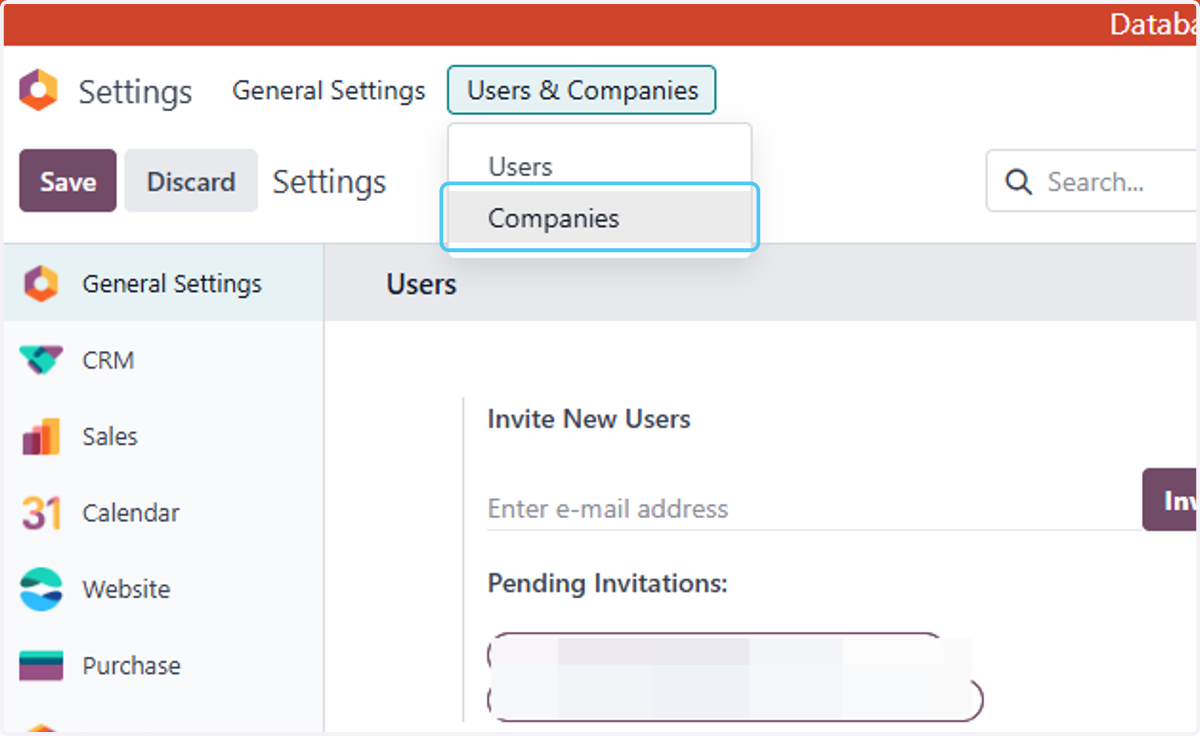Click the Enter e-mail address field
This screenshot has width=1200, height=736.
point(814,508)
